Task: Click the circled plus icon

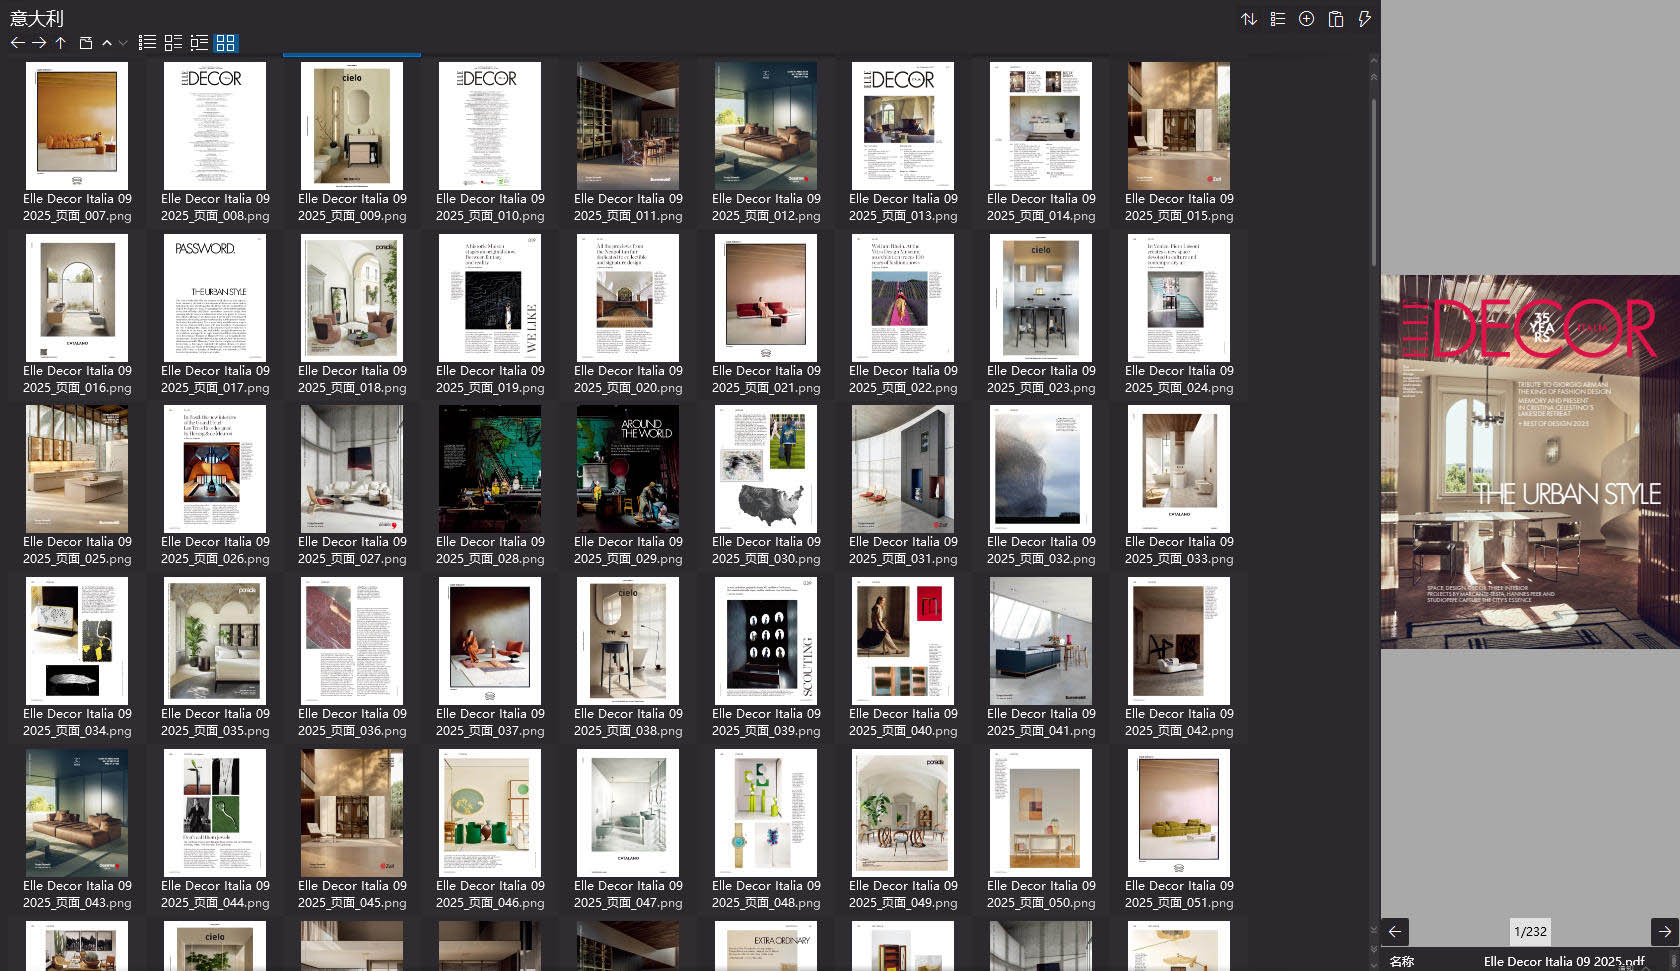Action: pos(1306,19)
